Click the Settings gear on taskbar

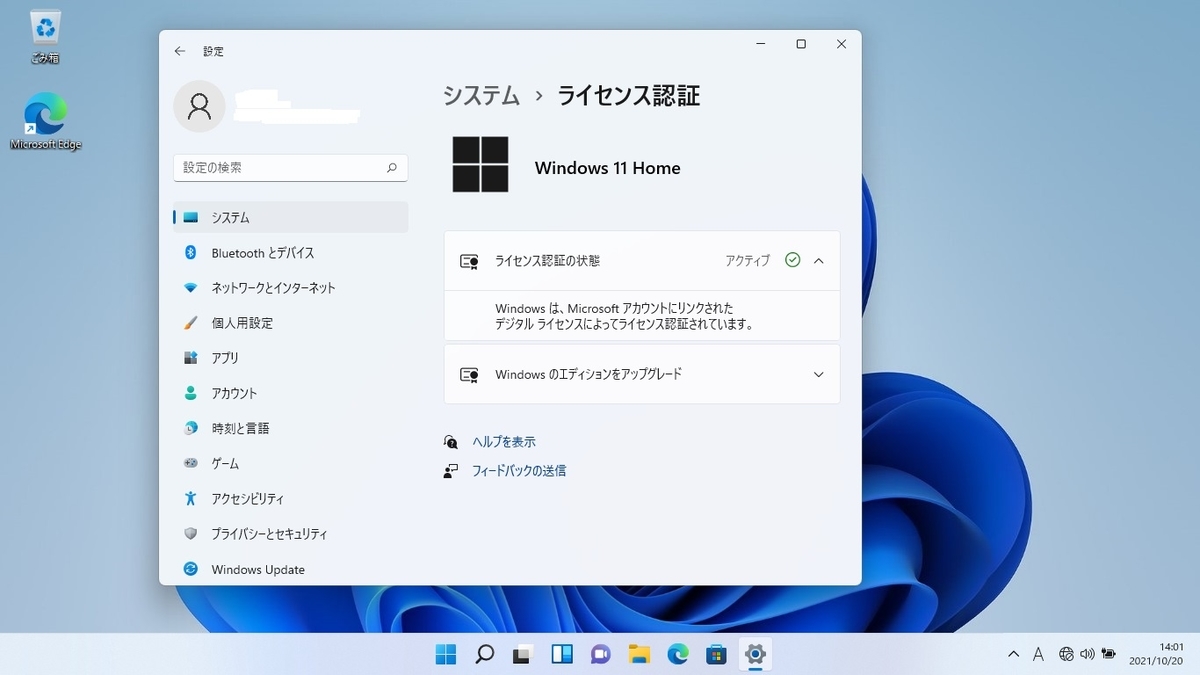point(755,654)
